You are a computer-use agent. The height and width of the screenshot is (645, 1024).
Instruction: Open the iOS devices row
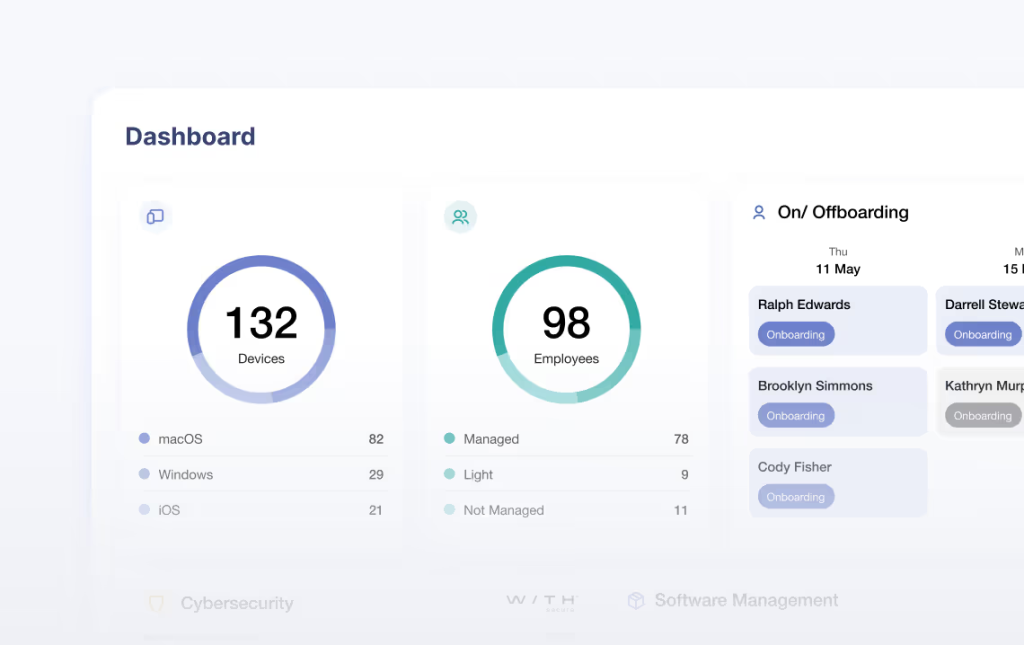click(x=261, y=510)
